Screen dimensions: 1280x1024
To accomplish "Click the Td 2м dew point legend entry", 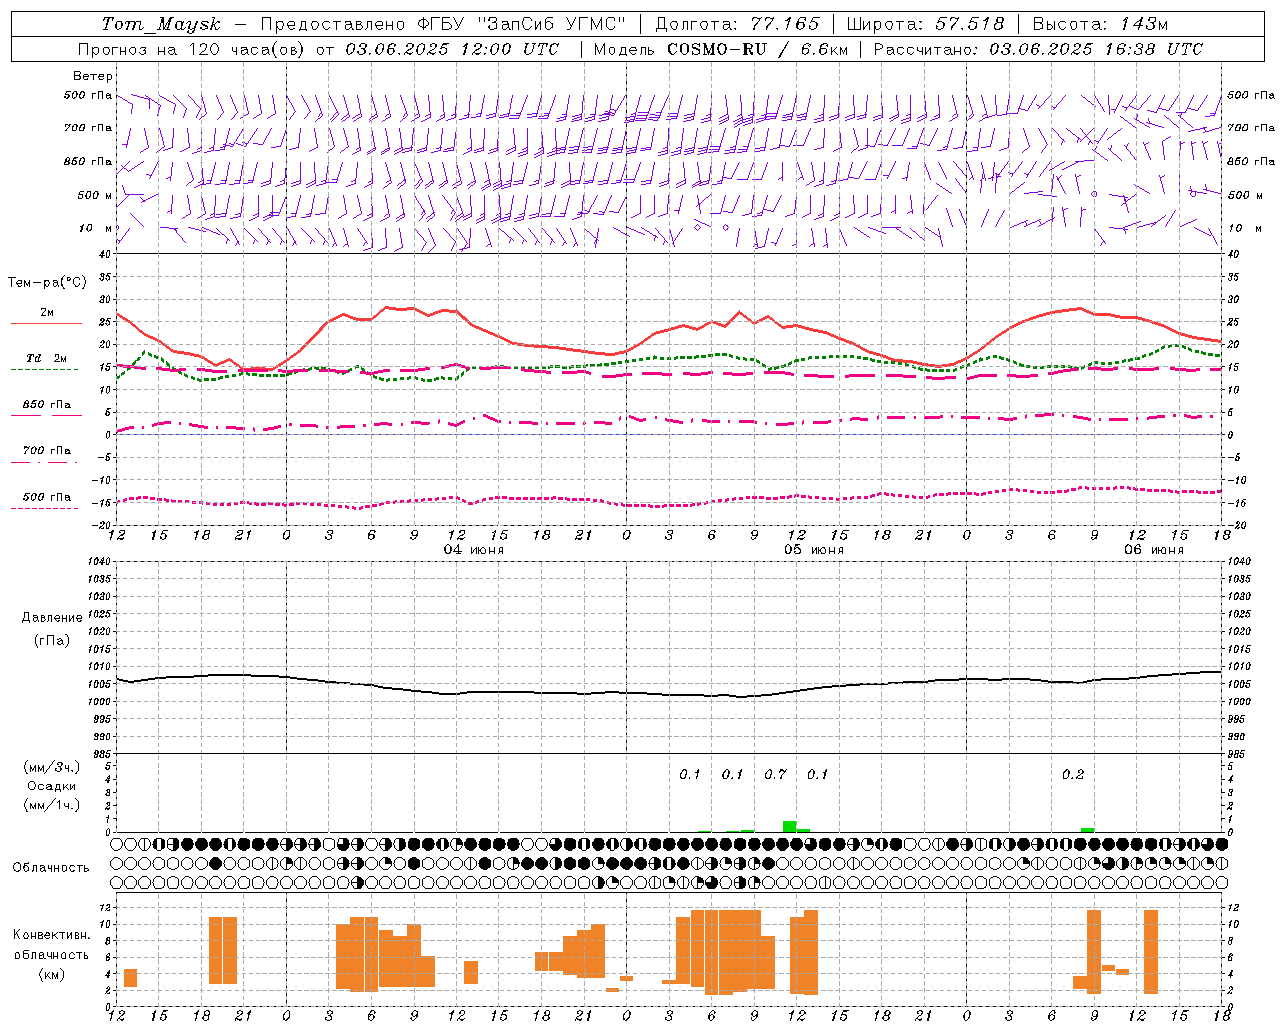I will (47, 357).
